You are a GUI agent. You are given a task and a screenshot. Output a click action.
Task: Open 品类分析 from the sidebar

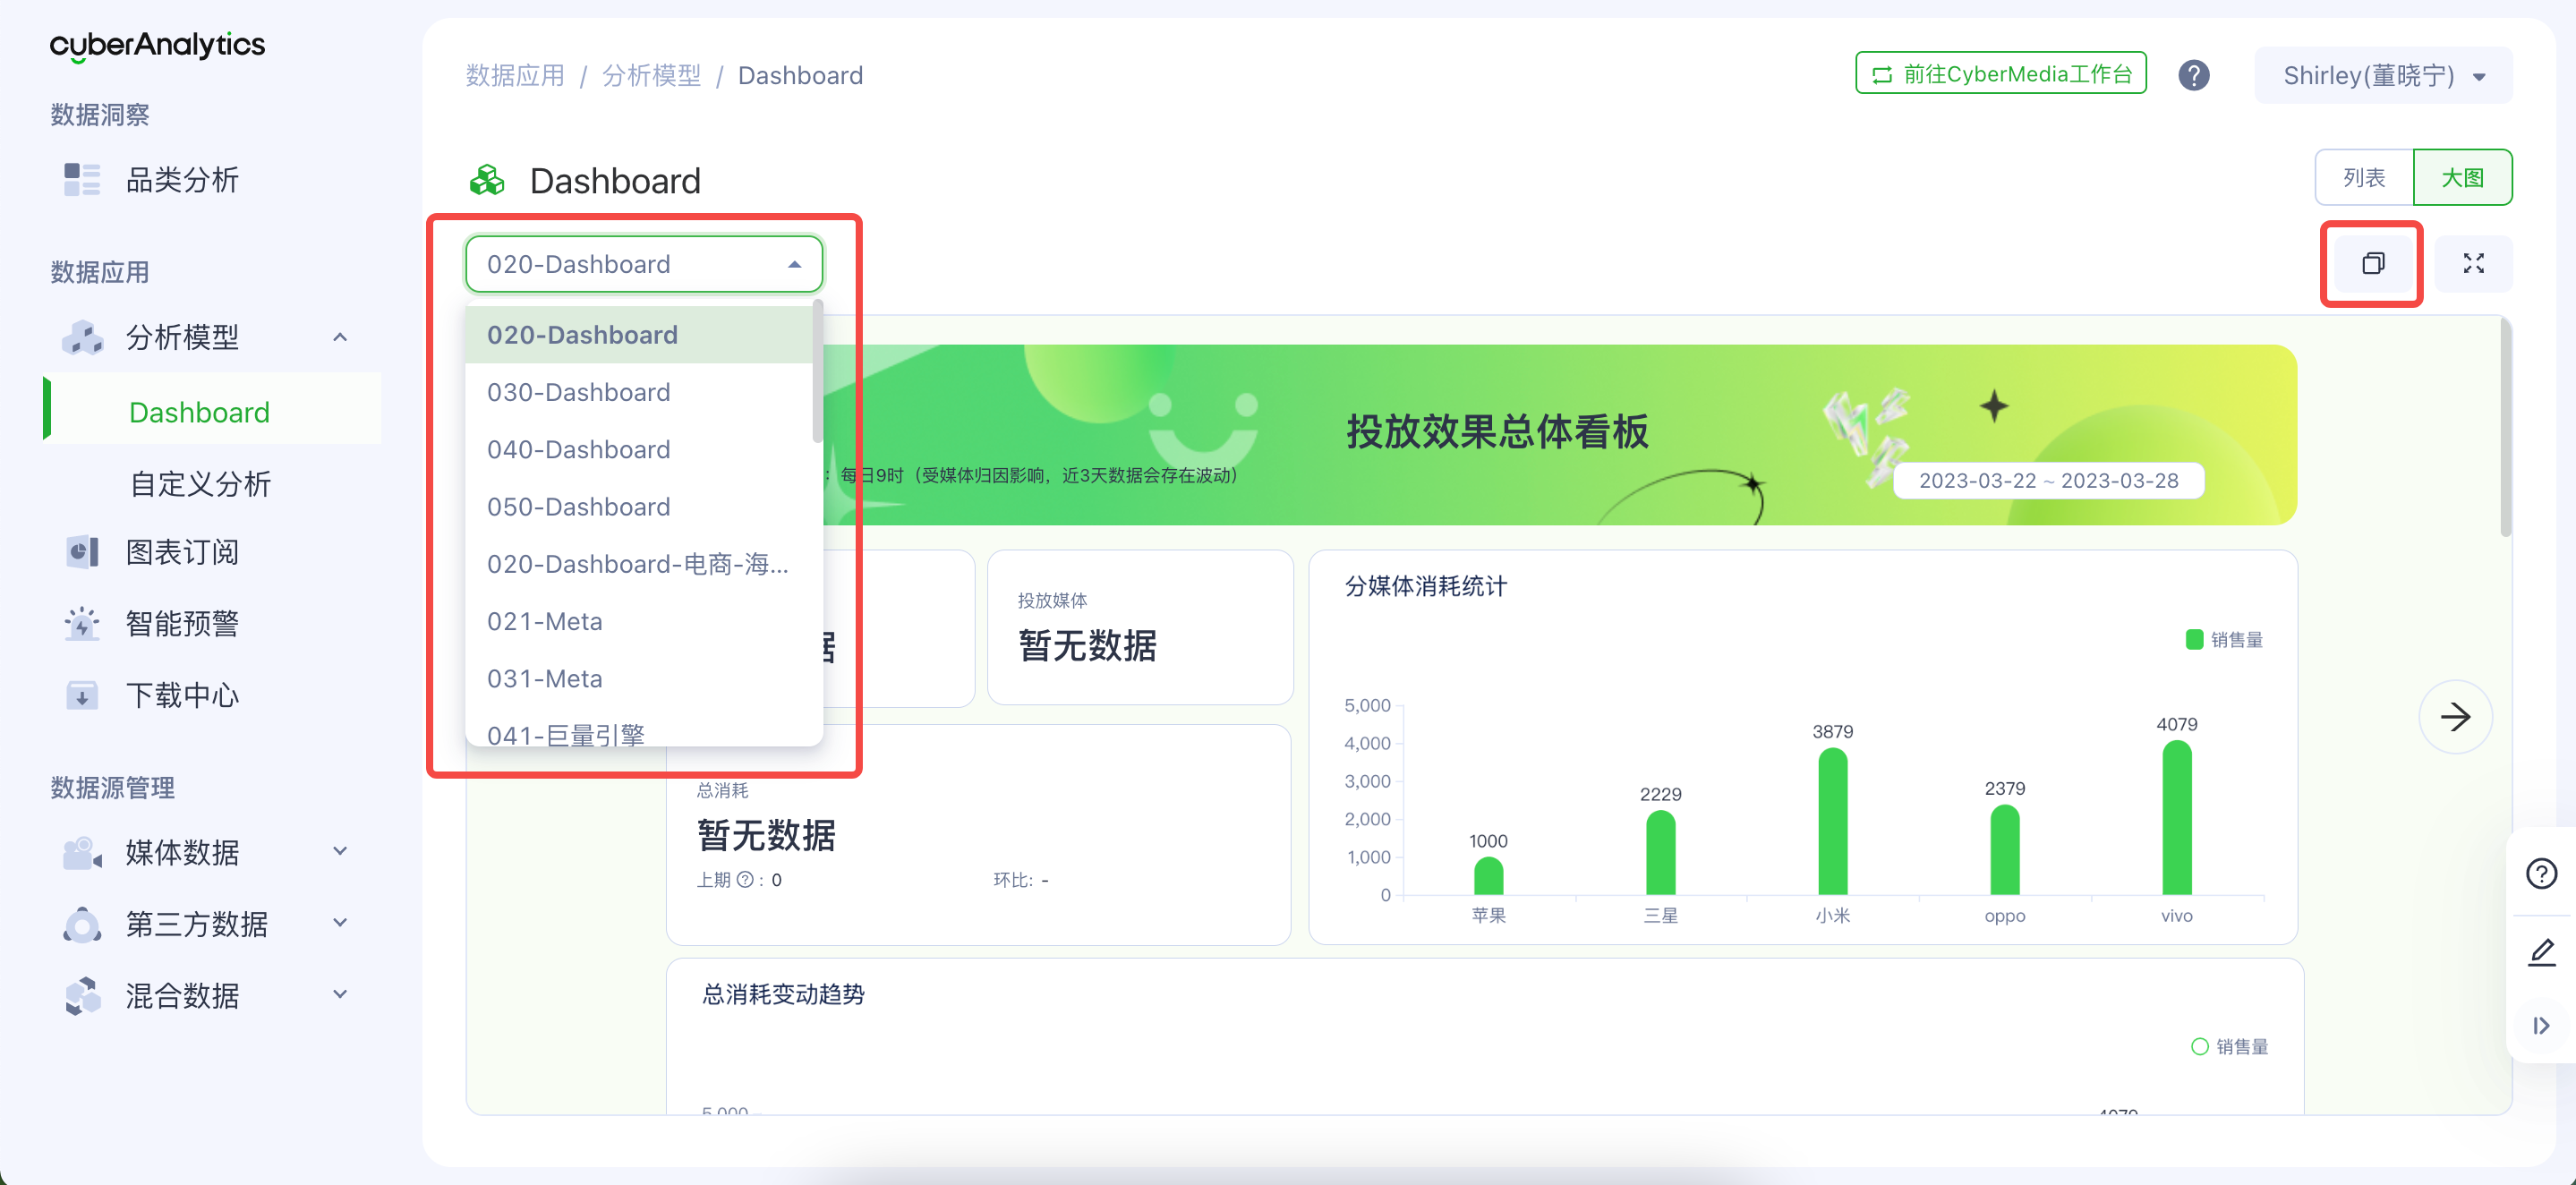click(x=181, y=180)
